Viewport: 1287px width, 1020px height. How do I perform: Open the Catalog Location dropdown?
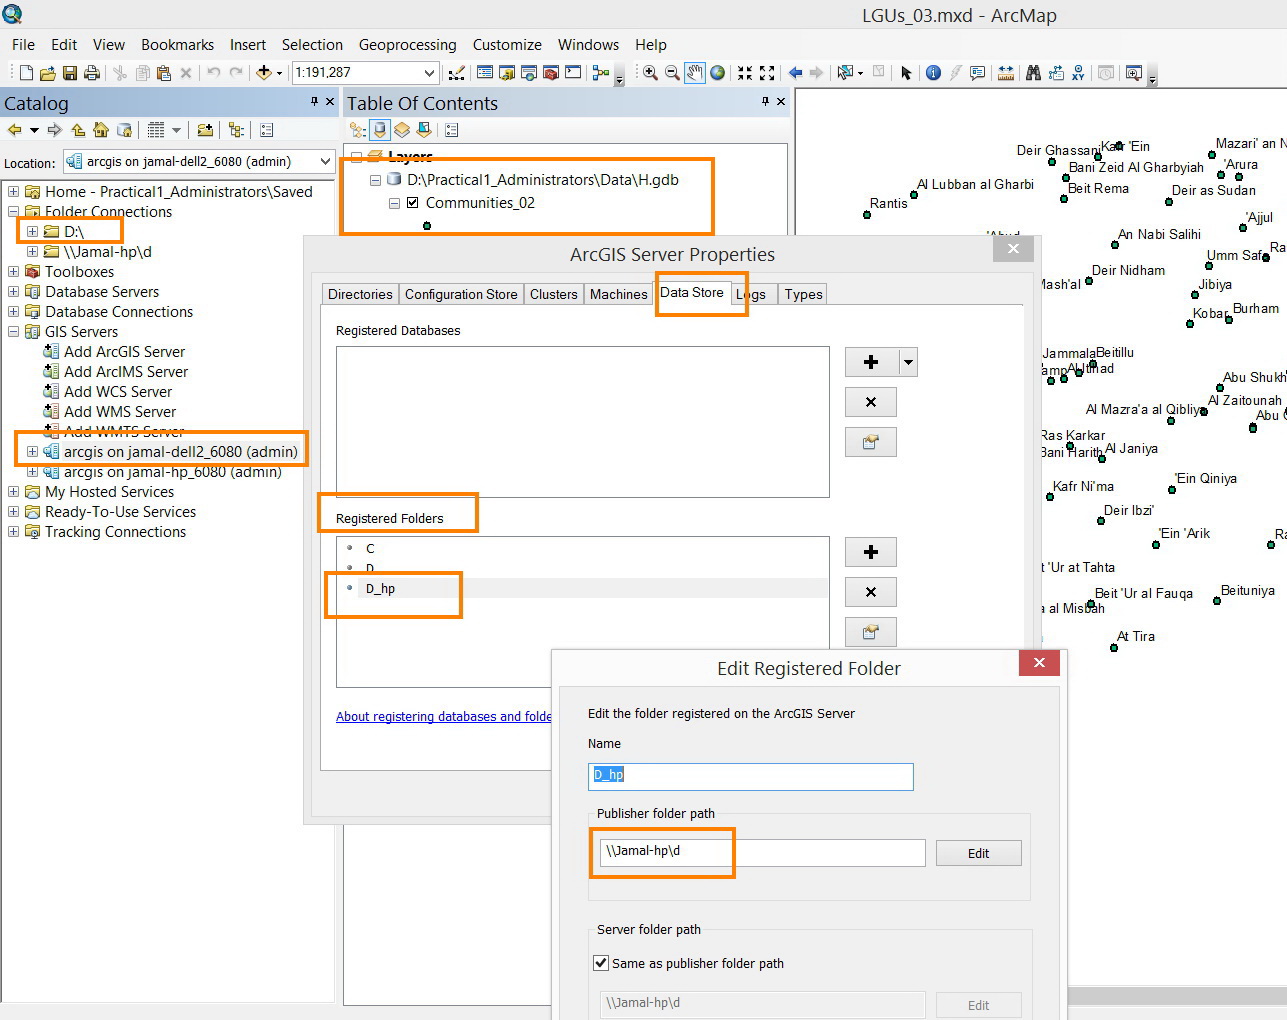(325, 161)
